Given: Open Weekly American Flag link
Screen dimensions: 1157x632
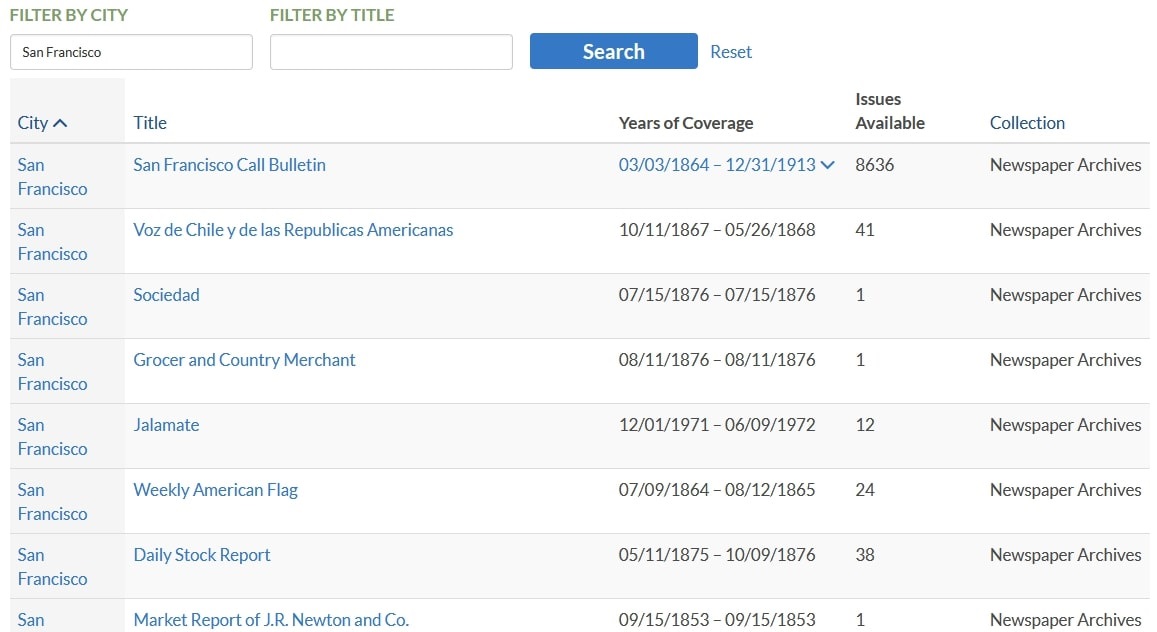Looking at the screenshot, I should pyautogui.click(x=215, y=490).
